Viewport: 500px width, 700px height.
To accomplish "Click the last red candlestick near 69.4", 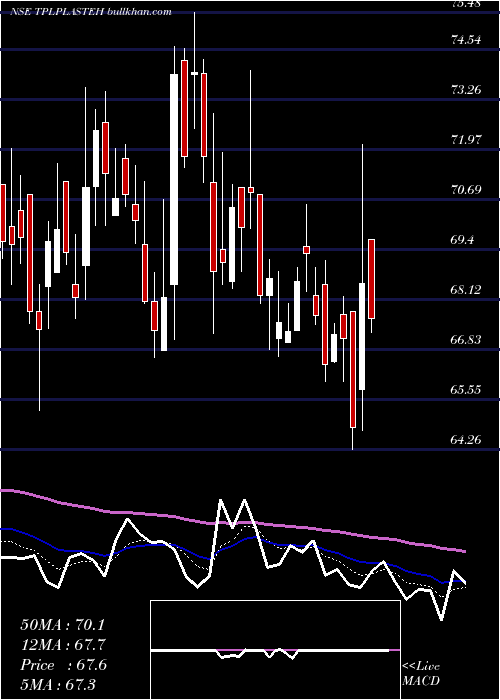I will click(371, 279).
